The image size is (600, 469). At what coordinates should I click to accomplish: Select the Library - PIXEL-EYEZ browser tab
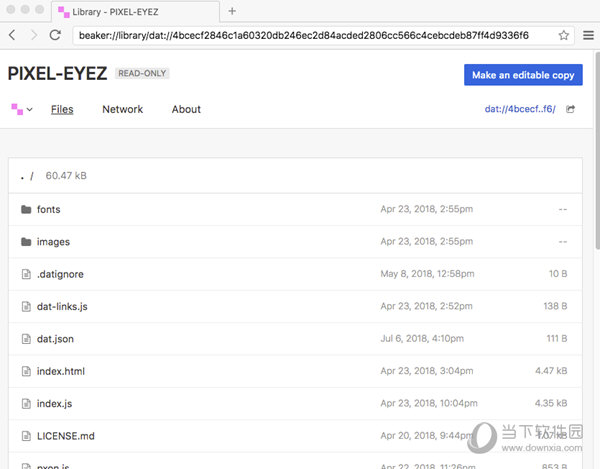click(x=136, y=12)
